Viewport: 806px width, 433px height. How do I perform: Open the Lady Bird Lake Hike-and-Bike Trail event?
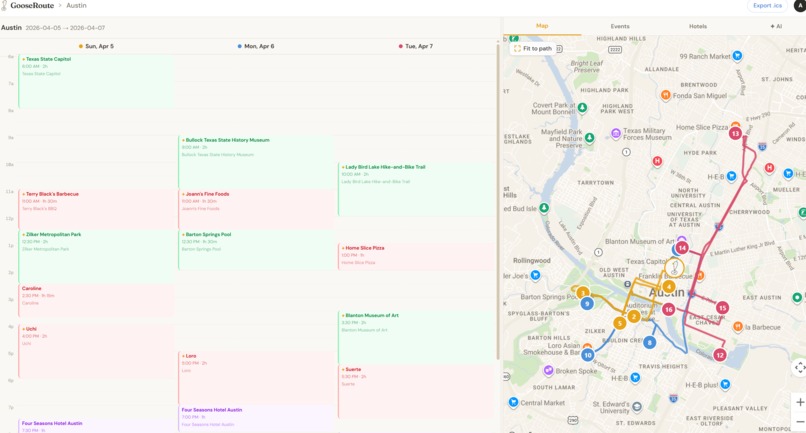point(416,189)
